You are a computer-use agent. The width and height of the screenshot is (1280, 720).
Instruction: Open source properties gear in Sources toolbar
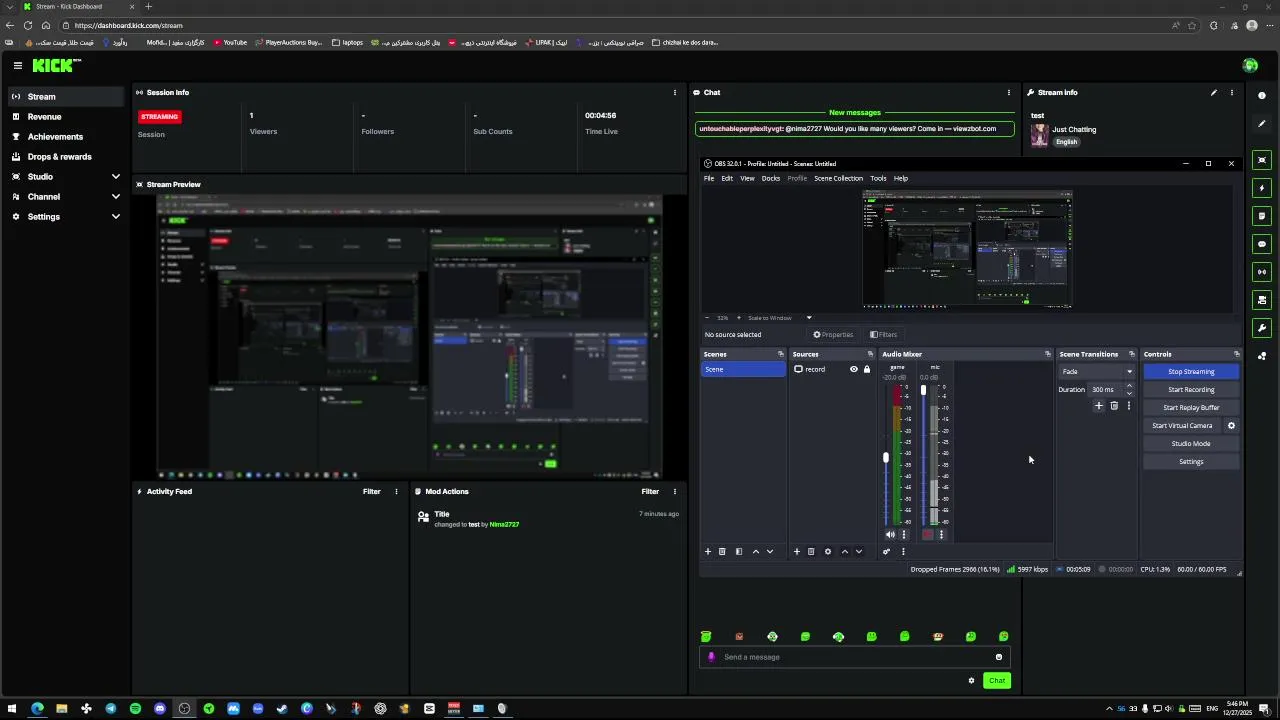827,552
